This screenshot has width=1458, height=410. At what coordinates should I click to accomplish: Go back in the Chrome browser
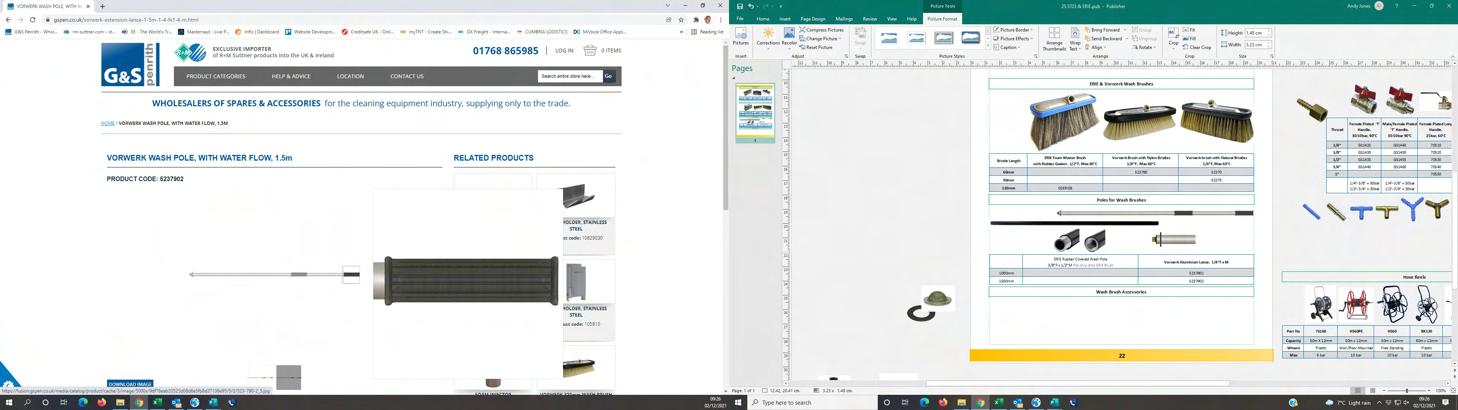click(x=8, y=19)
